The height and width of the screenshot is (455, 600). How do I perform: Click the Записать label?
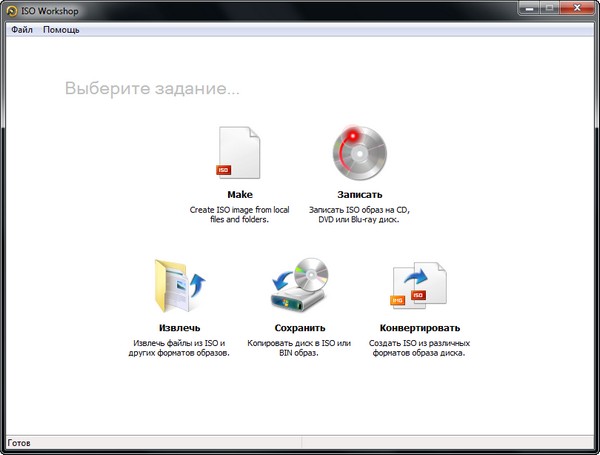pos(360,194)
